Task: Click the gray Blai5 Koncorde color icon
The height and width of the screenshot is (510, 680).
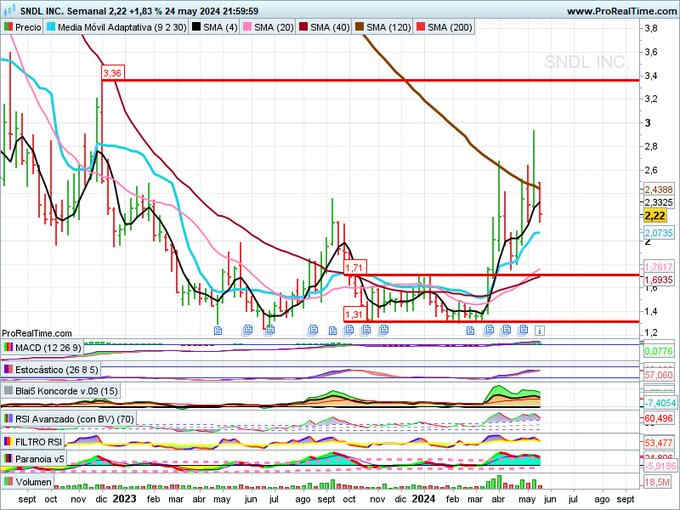Action: 8,391
